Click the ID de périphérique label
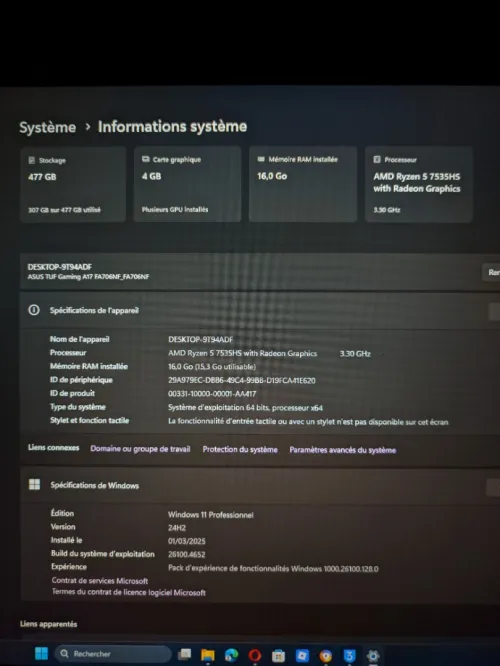 click(81, 380)
